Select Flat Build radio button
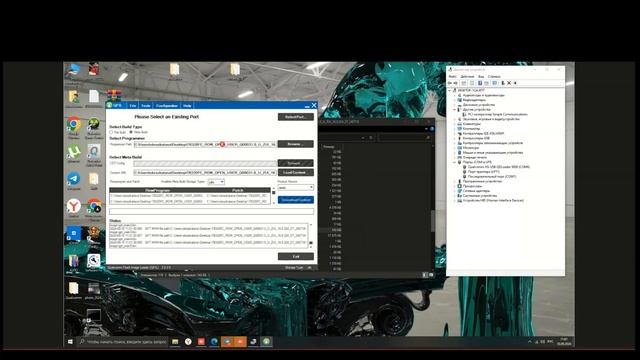The image size is (640, 360). (x=111, y=132)
